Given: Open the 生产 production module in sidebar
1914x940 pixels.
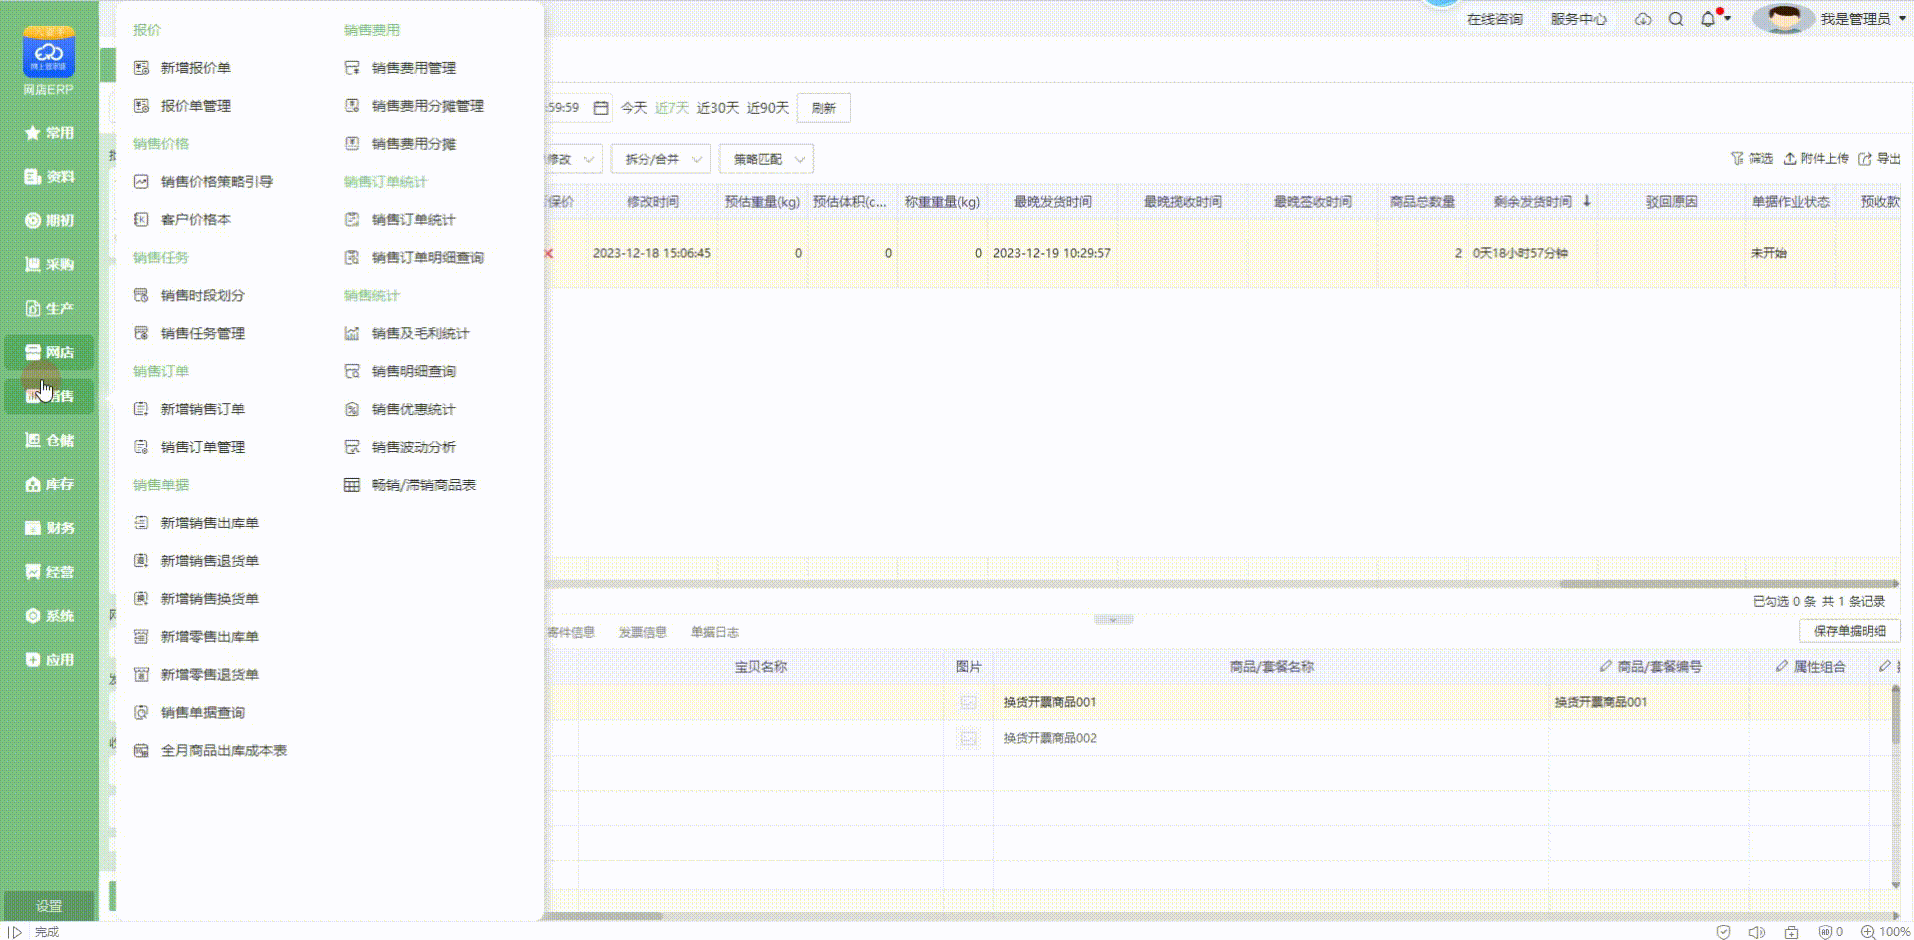Looking at the screenshot, I should pos(49,309).
